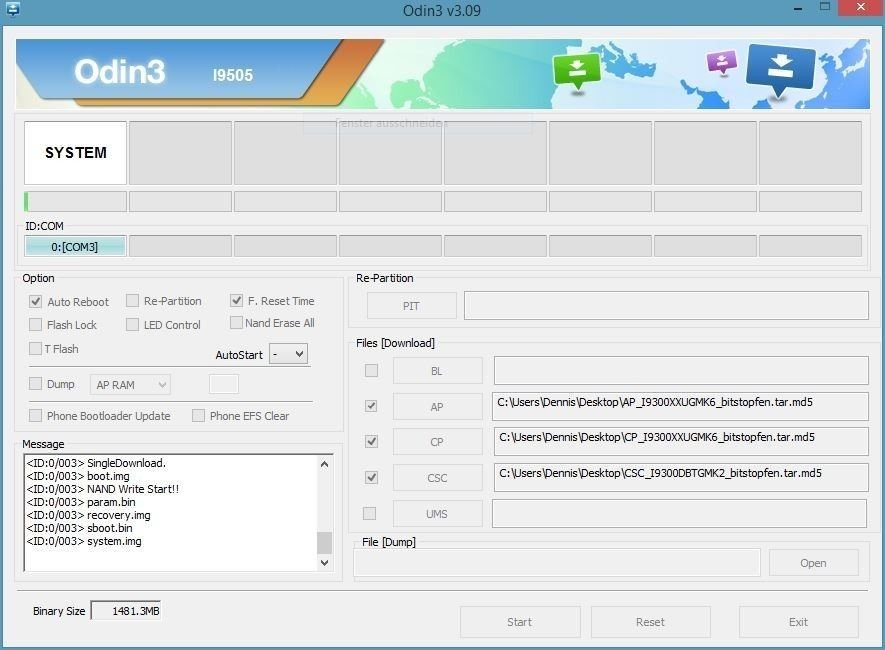
Task: Click the Odin3 app icon in title bar
Action: 12,8
